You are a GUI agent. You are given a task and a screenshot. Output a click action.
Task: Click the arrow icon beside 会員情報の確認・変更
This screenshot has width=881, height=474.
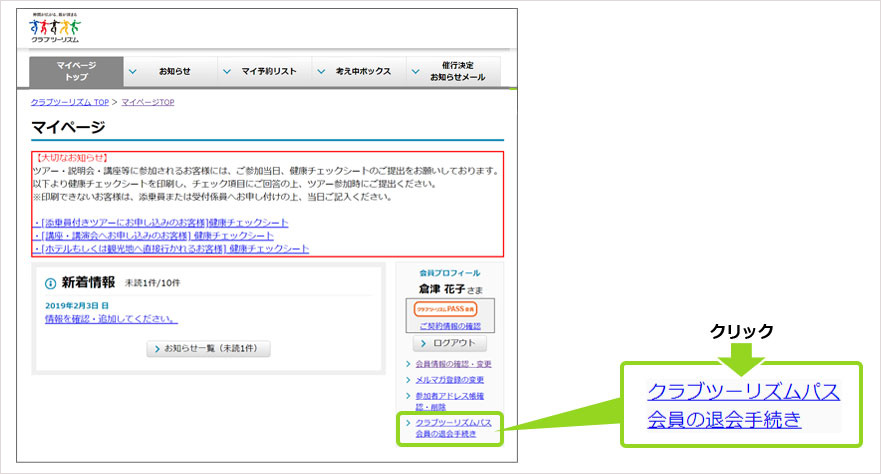pos(409,364)
